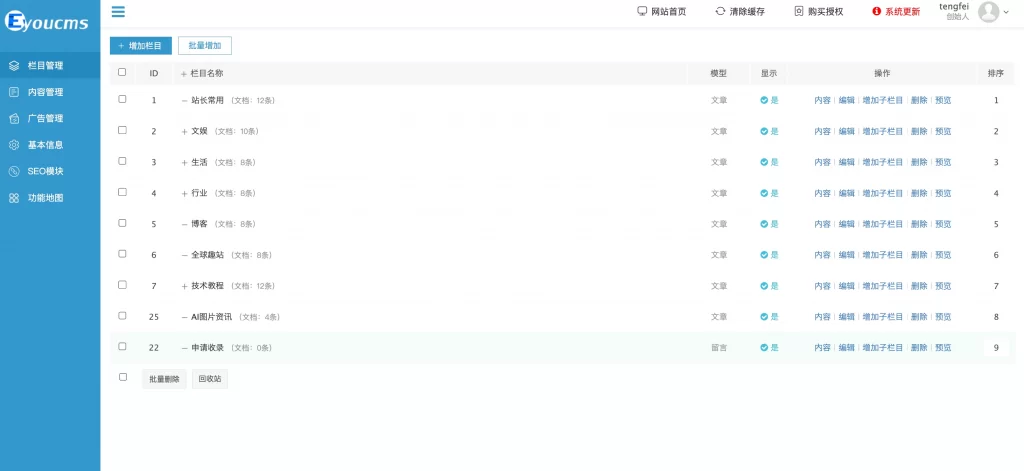
Task: Open the user dropdown arrow beside avatar
Action: 1006,12
